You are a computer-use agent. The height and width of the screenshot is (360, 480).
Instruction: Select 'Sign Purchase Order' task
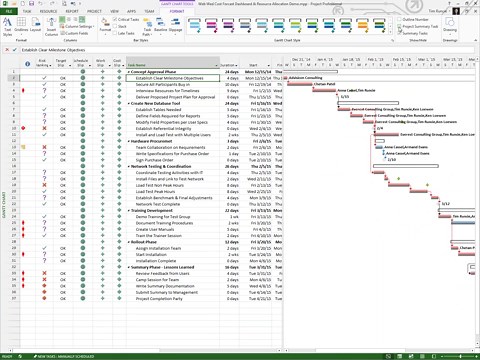(x=154, y=160)
